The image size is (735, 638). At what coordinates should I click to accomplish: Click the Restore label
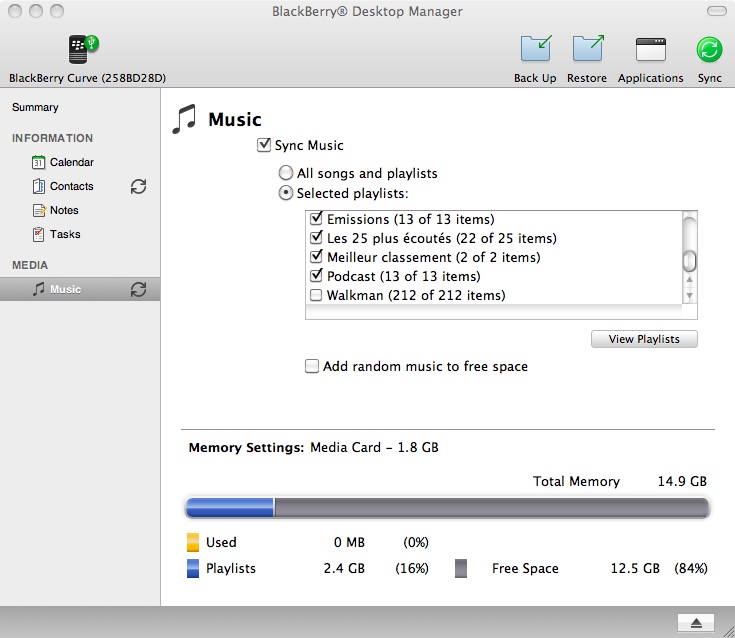(587, 78)
